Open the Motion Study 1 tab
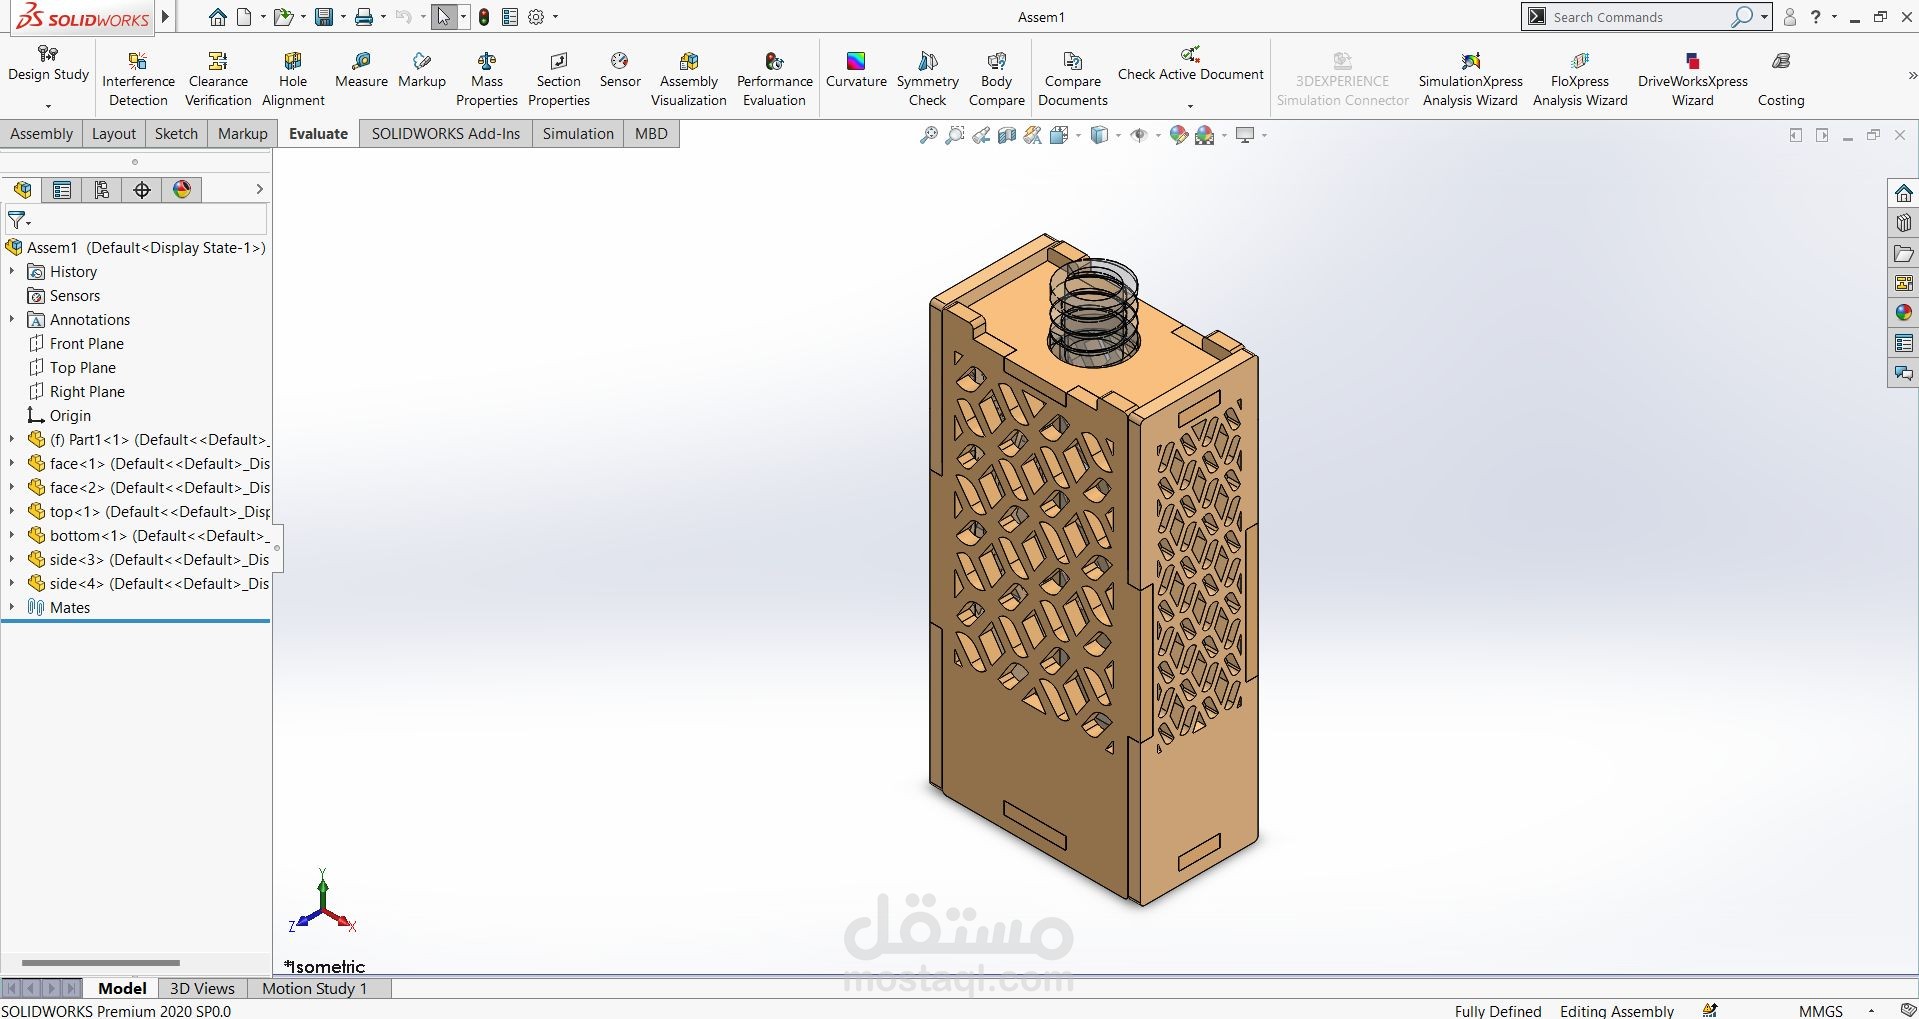The width and height of the screenshot is (1919, 1019). point(314,988)
